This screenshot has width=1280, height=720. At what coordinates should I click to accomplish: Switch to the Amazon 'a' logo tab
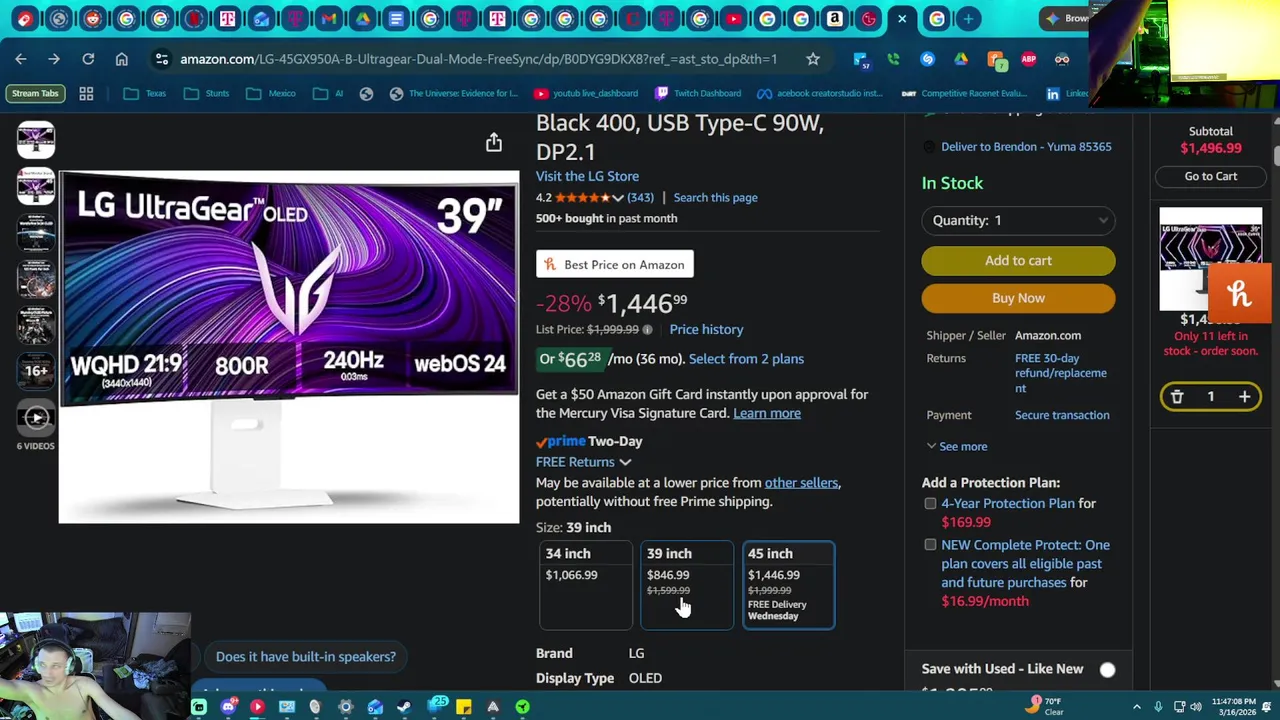(x=834, y=18)
